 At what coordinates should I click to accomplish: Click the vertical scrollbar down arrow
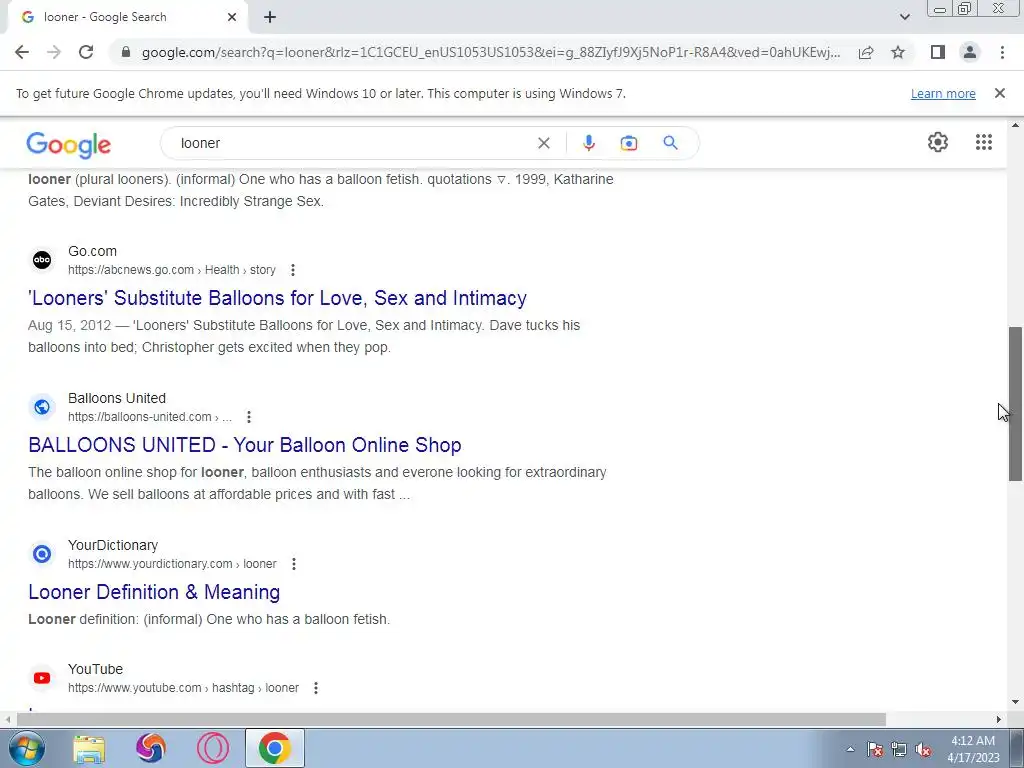(x=1015, y=703)
